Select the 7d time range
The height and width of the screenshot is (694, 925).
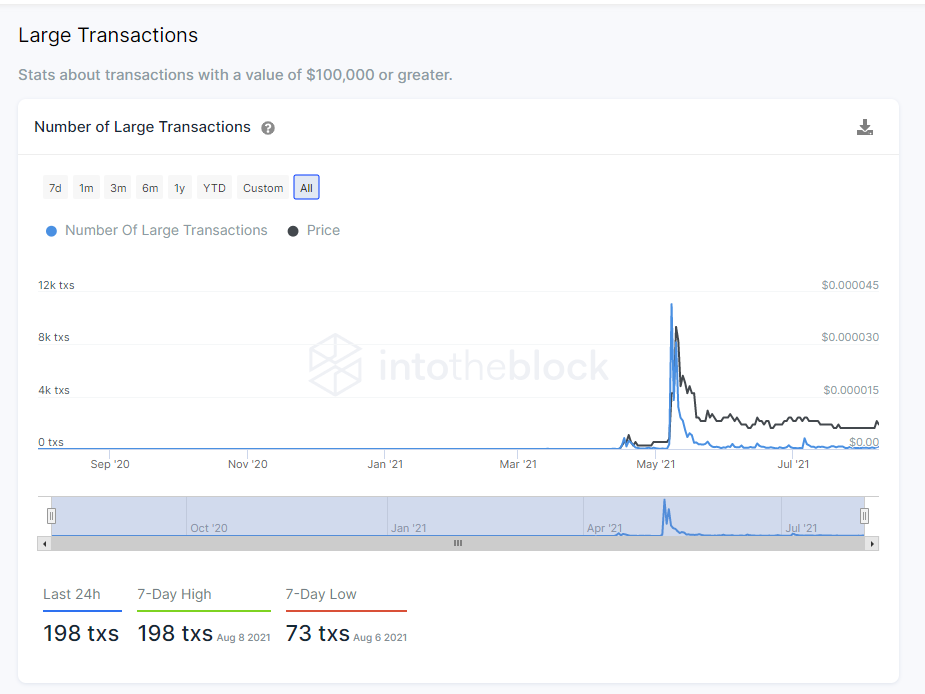55,188
